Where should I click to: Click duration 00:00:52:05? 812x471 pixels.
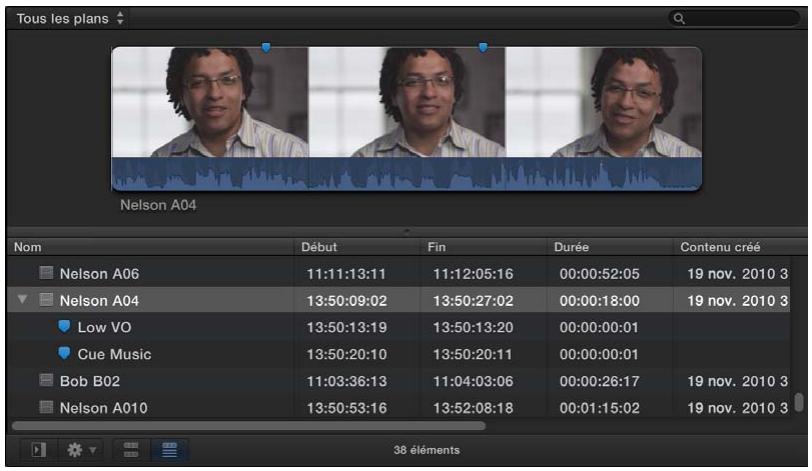599,274
